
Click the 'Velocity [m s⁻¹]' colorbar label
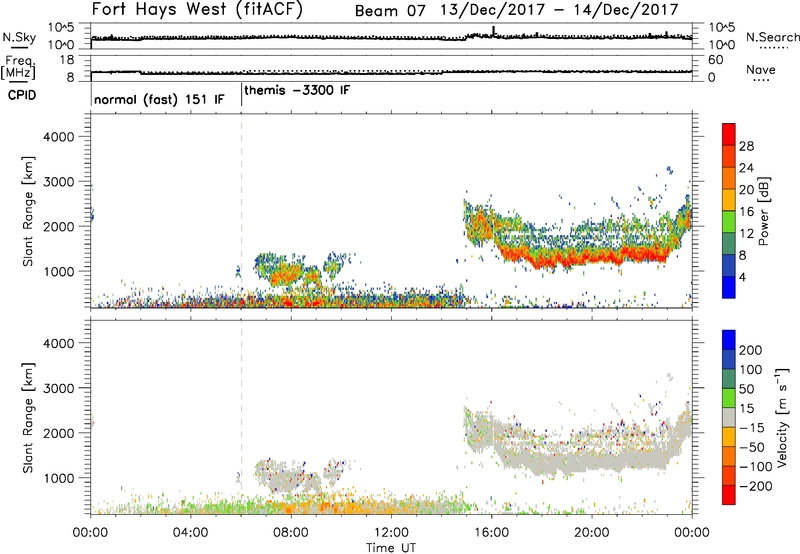click(783, 417)
